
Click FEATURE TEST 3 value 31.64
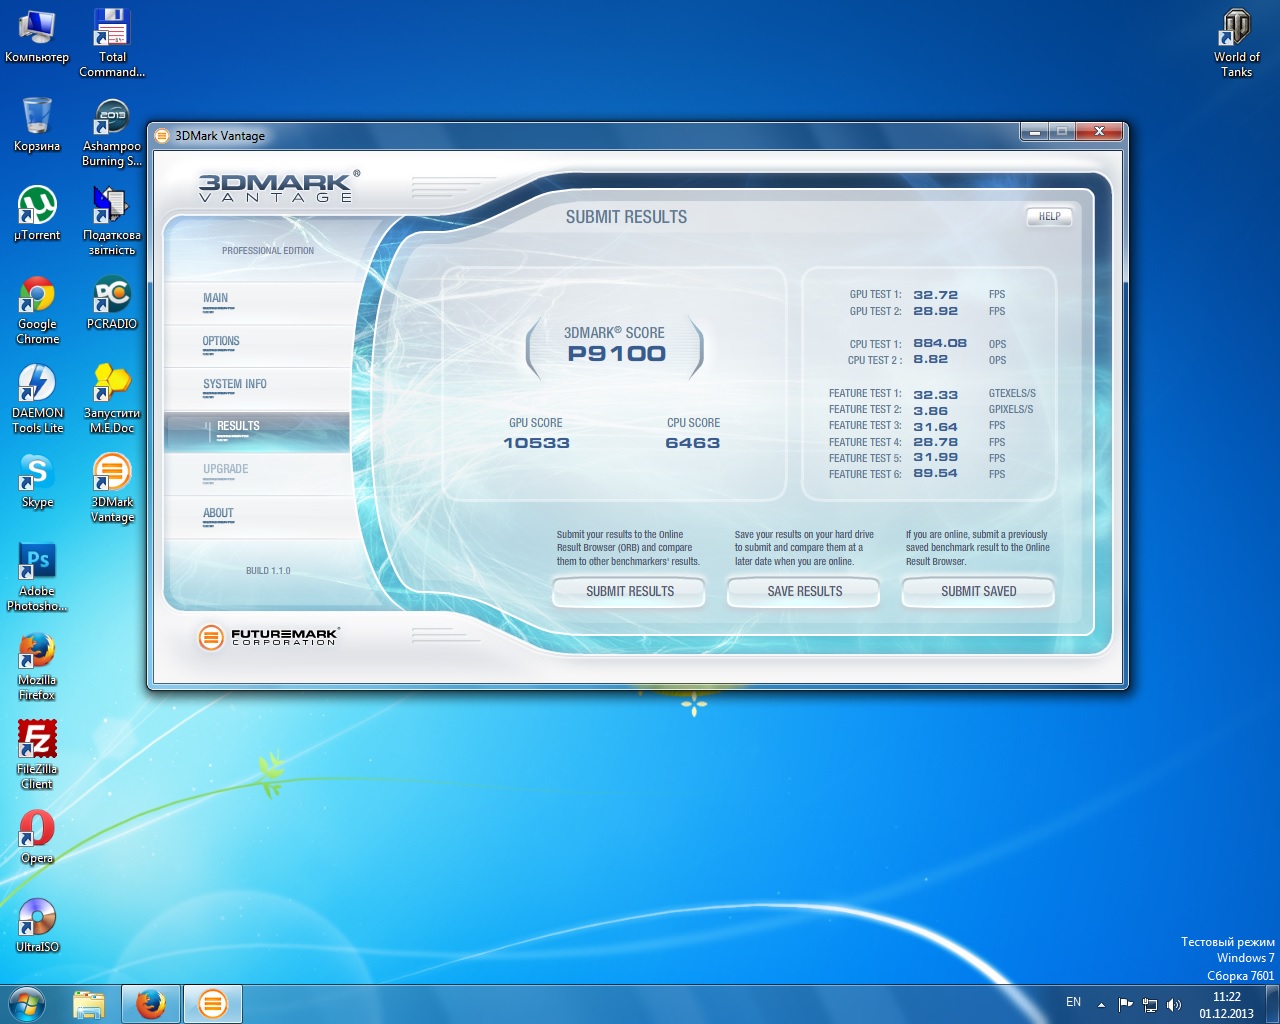(x=935, y=427)
